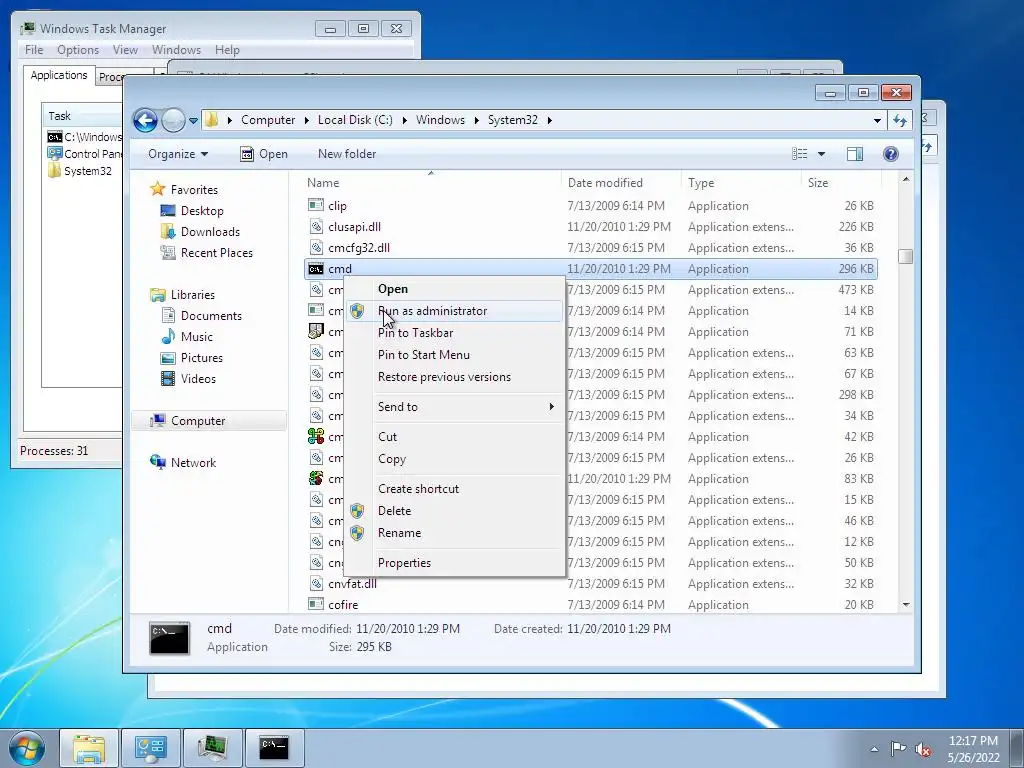This screenshot has width=1024, height=768.
Task: Click Command Prompt taskbar icon
Action: pyautogui.click(x=274, y=748)
